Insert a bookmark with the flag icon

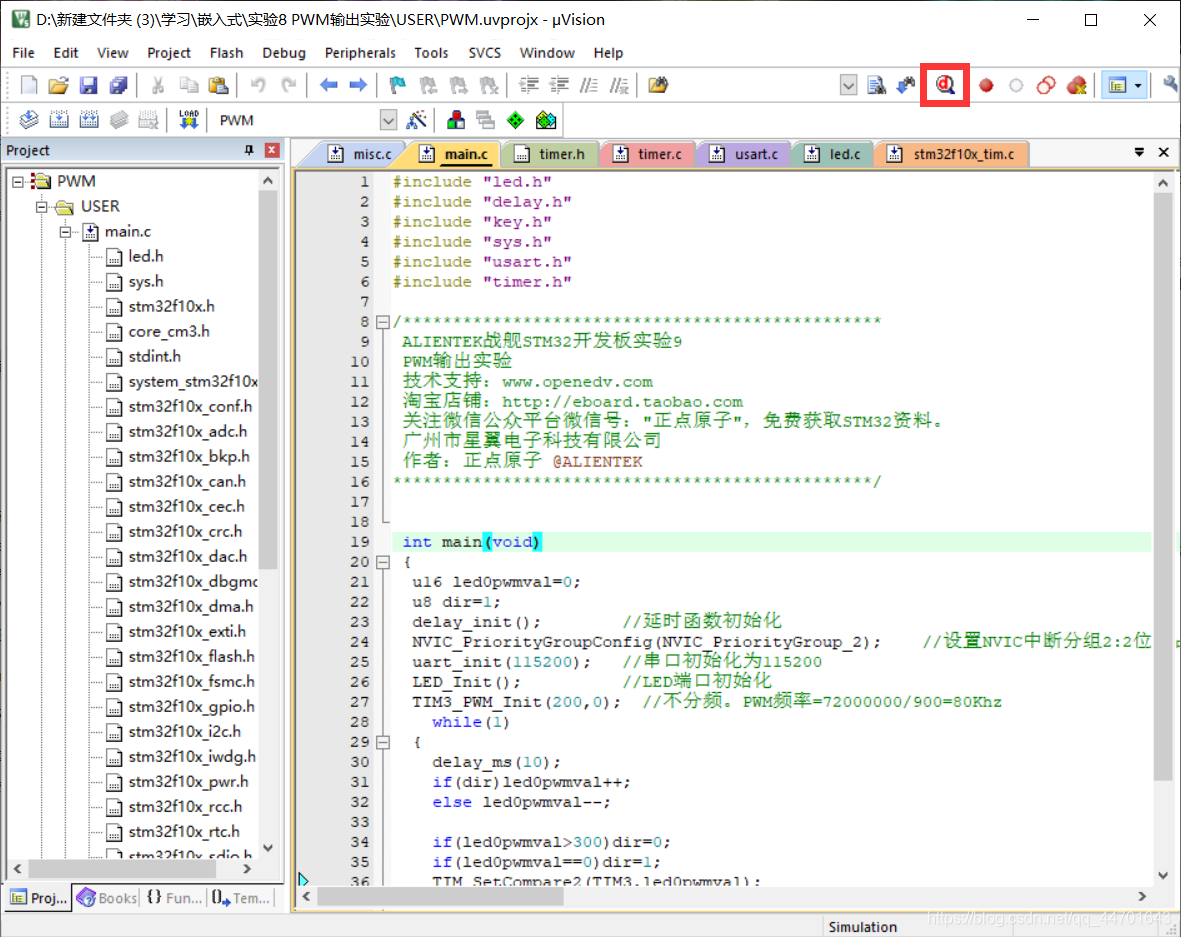coord(398,85)
